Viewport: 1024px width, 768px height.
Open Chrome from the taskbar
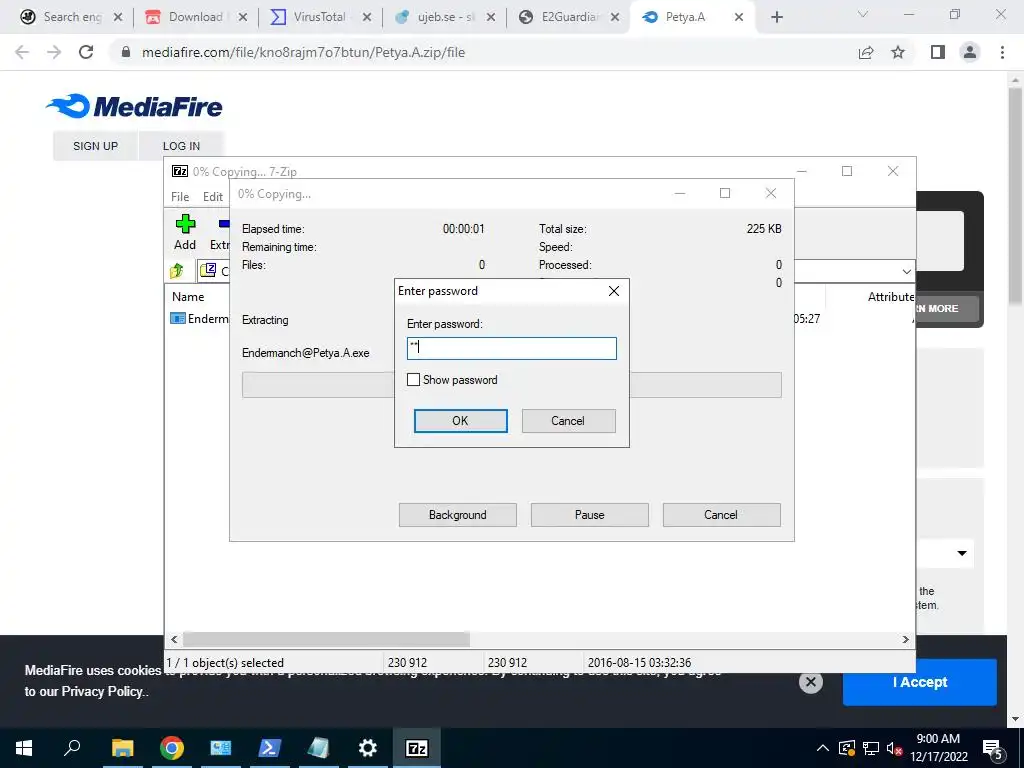(172, 748)
